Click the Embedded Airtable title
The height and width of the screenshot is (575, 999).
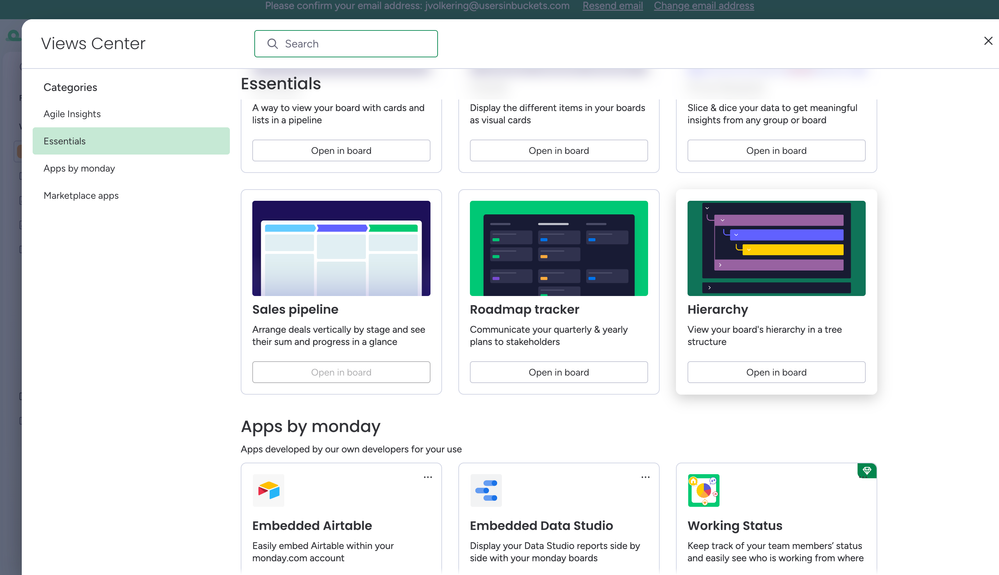[312, 526]
